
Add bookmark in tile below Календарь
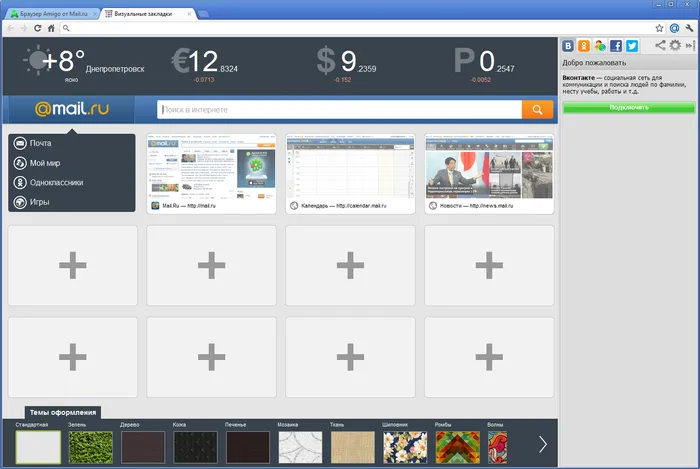(350, 266)
